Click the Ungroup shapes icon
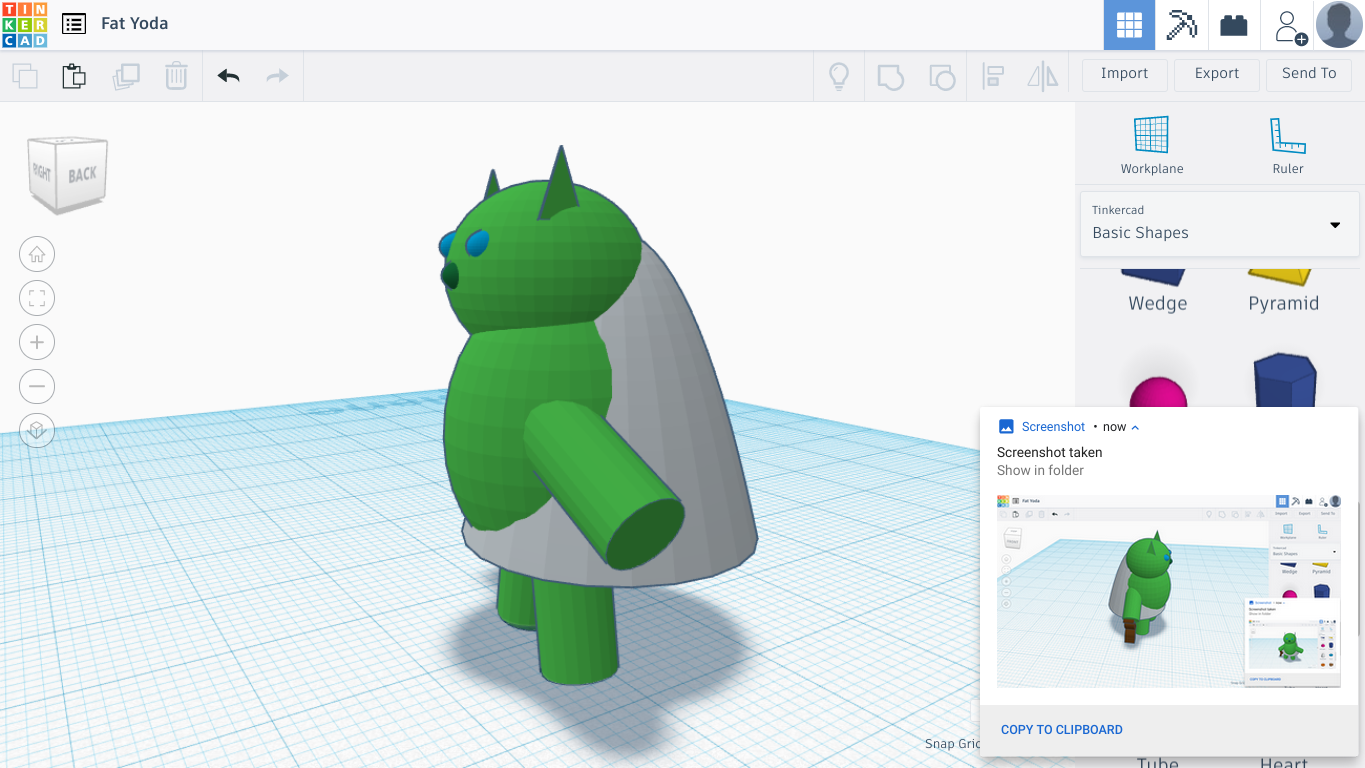This screenshot has width=1365, height=768. (942, 76)
